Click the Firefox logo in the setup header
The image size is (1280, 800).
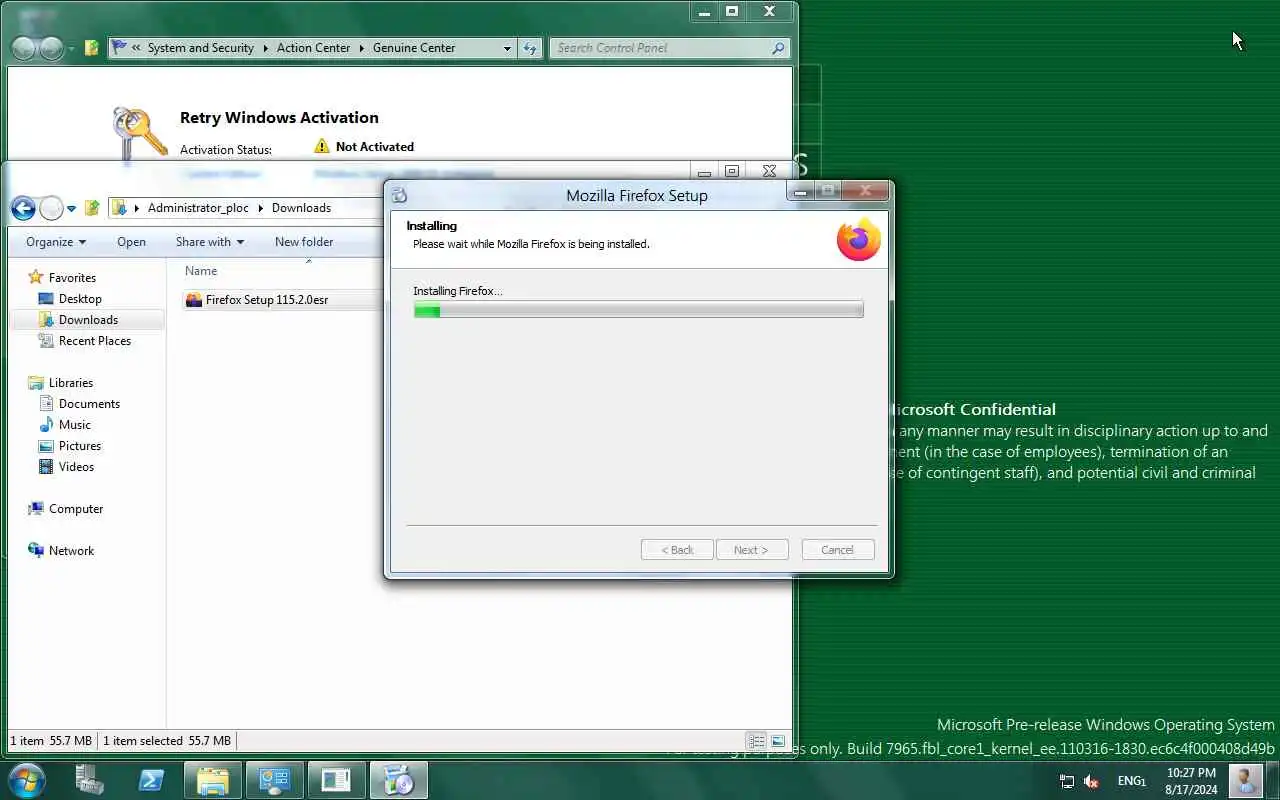pos(859,240)
